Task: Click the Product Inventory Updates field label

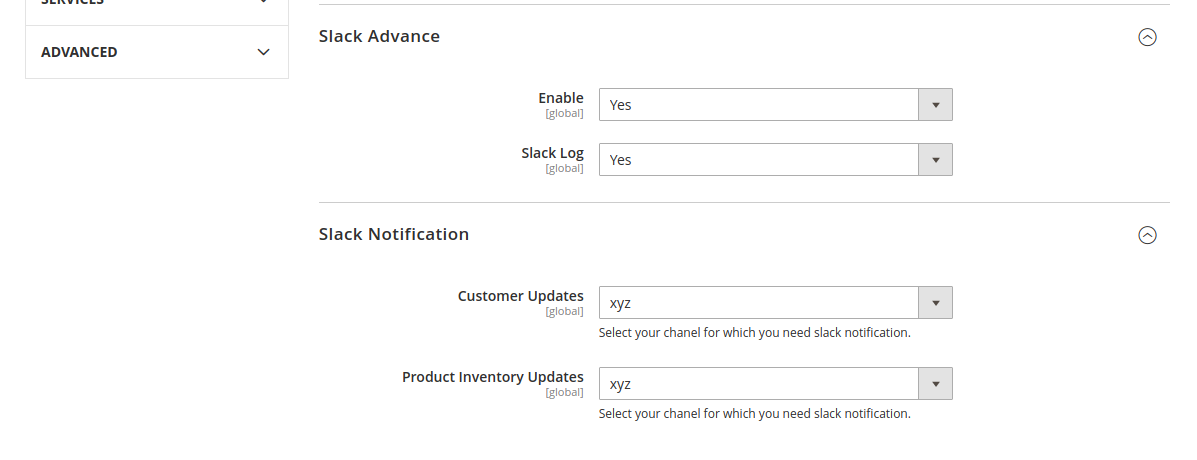Action: point(493,377)
